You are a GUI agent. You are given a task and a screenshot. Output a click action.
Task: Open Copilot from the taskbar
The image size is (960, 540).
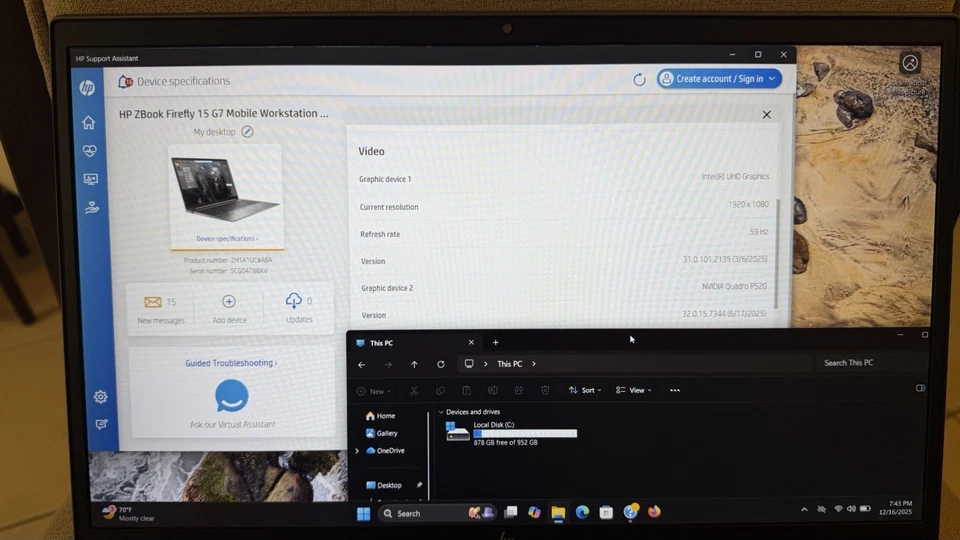pos(534,512)
